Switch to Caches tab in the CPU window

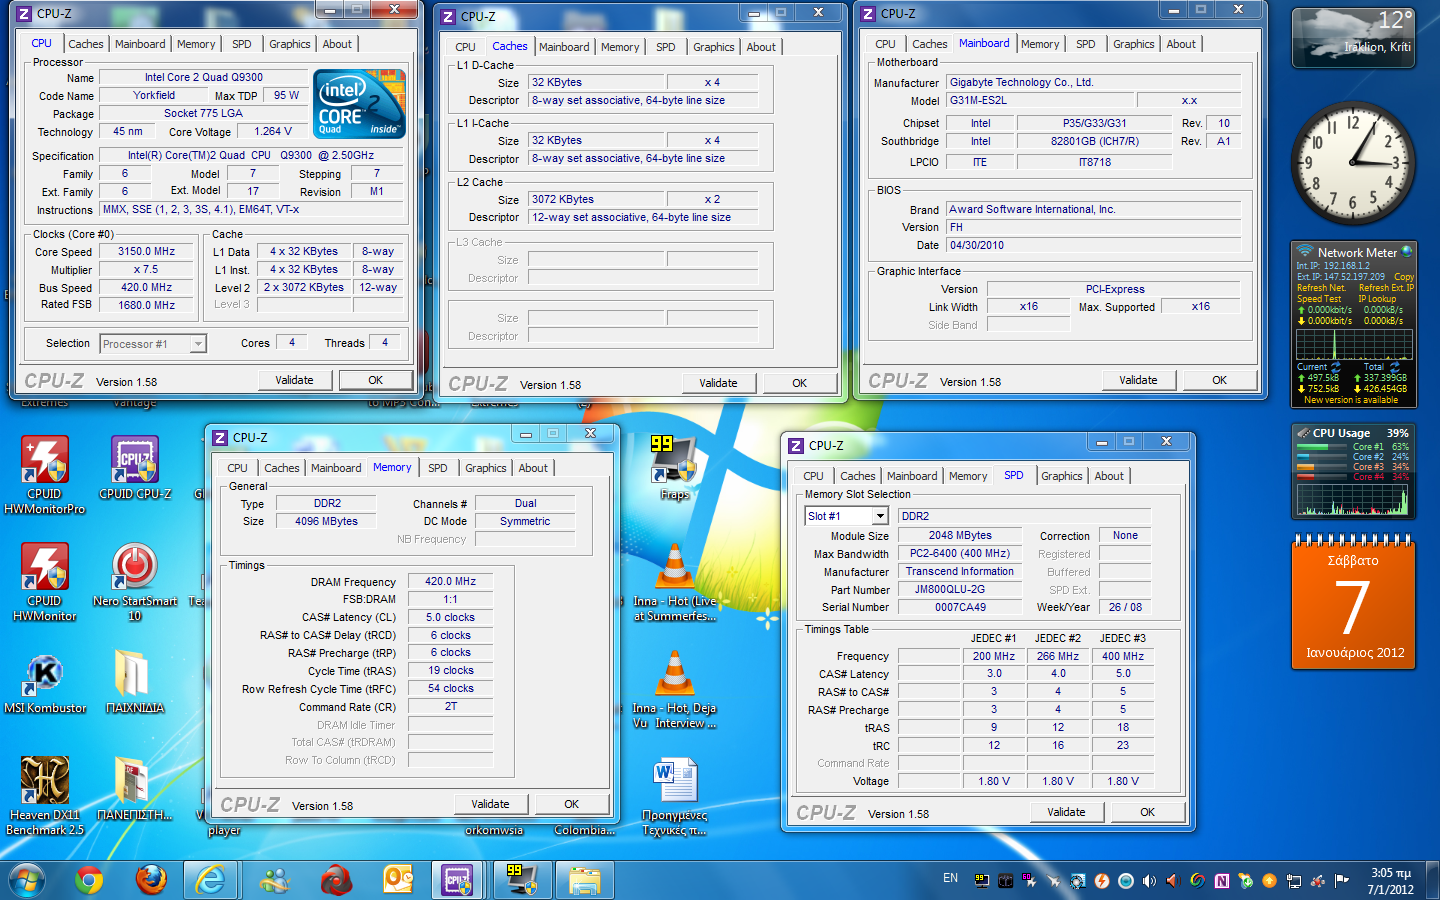pos(86,44)
